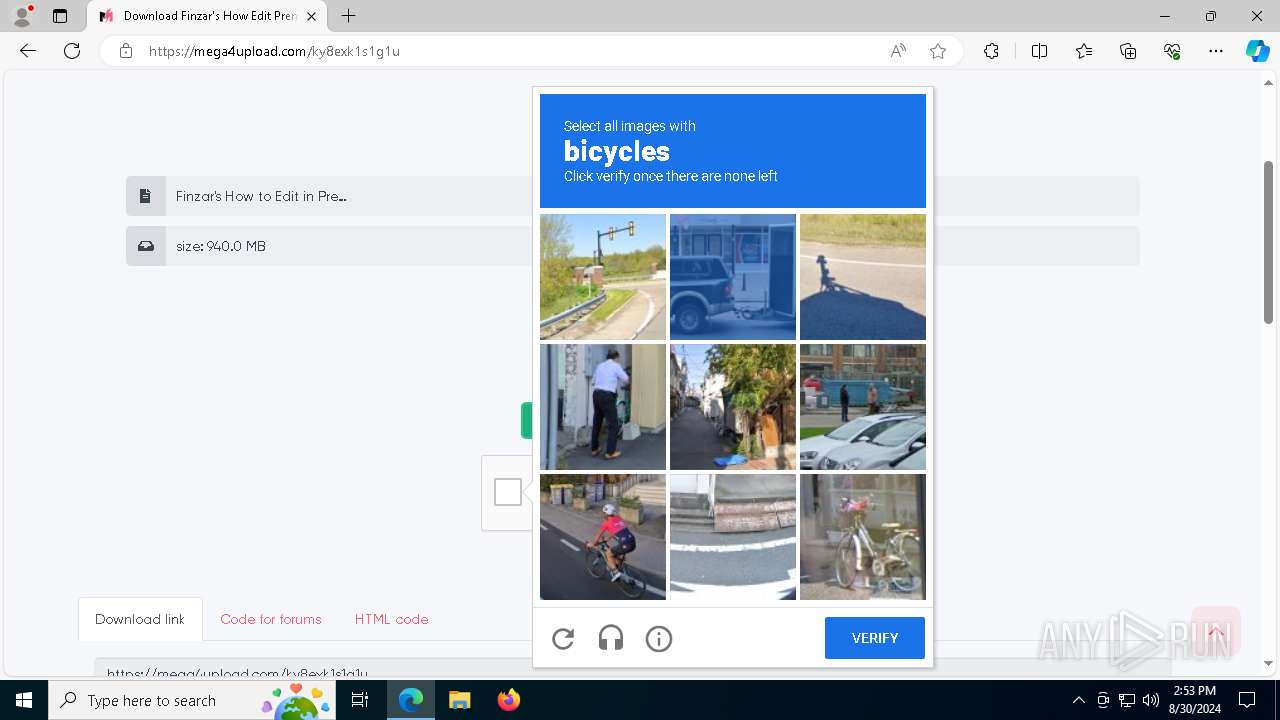Viewport: 1280px width, 720px height.
Task: Click the scrollbar down arrow
Action: click(1269, 663)
